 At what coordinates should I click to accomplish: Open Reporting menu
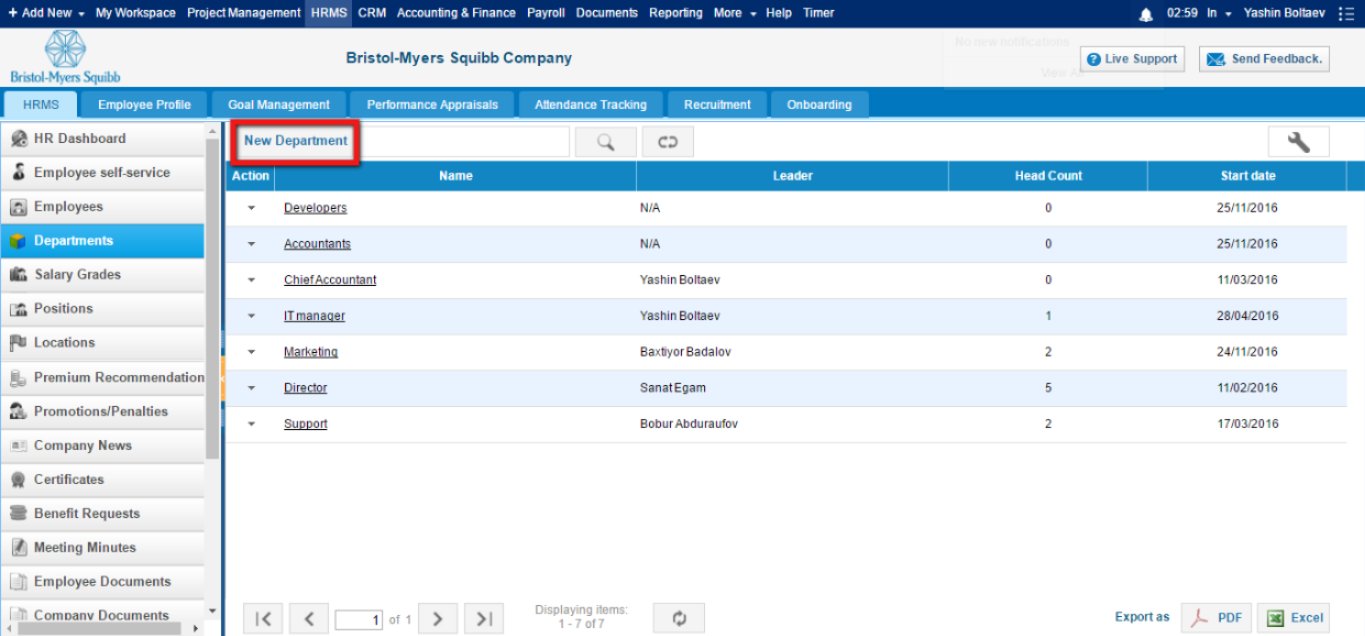click(x=675, y=14)
